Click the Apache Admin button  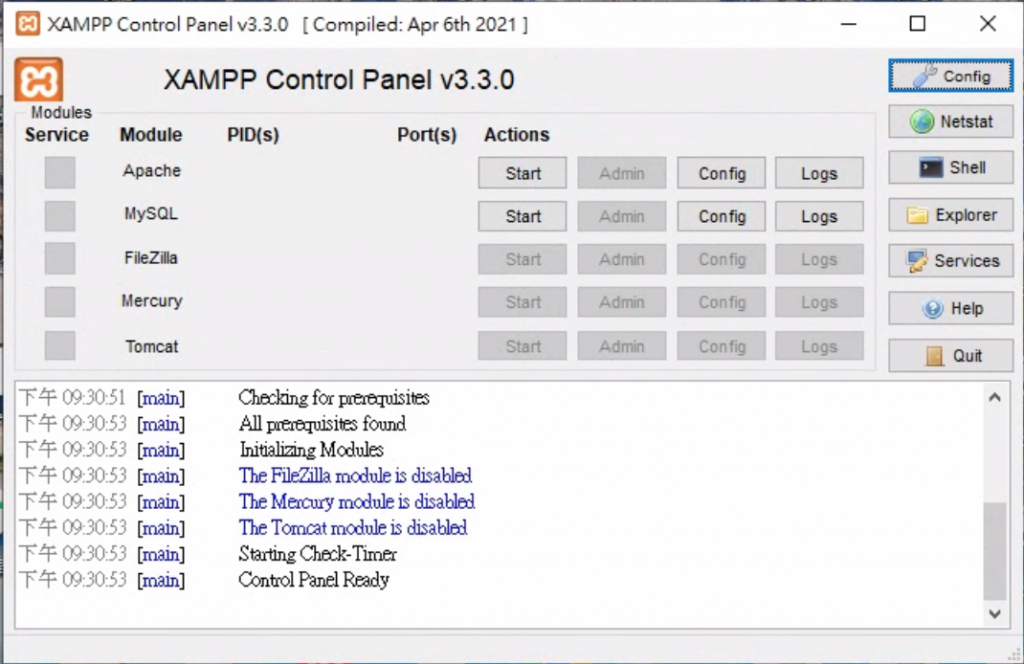pos(622,173)
